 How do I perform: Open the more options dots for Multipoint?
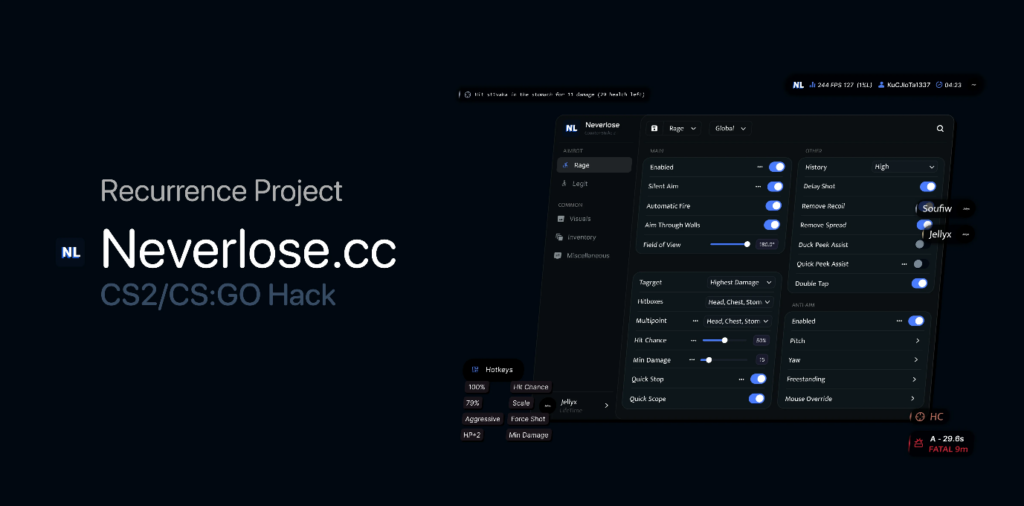695,321
